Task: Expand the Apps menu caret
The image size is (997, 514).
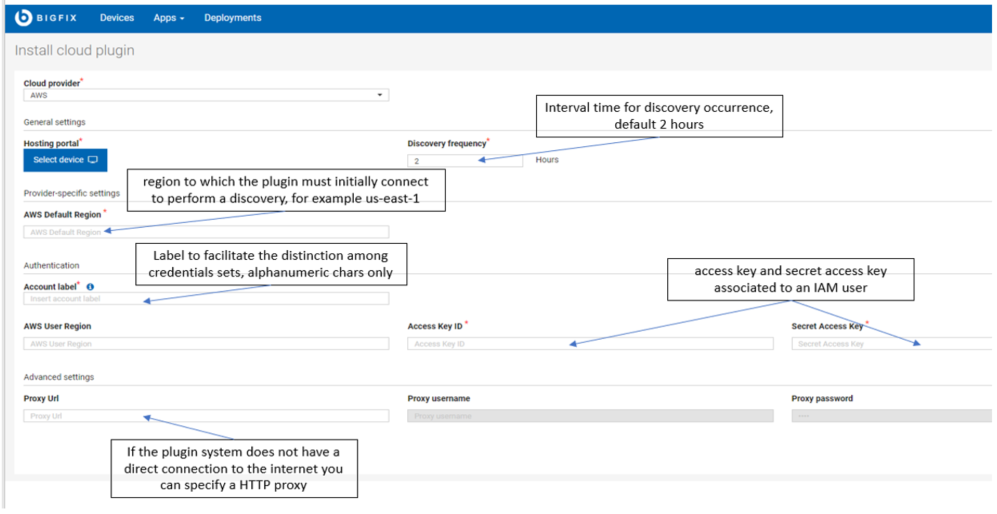Action: coord(182,18)
